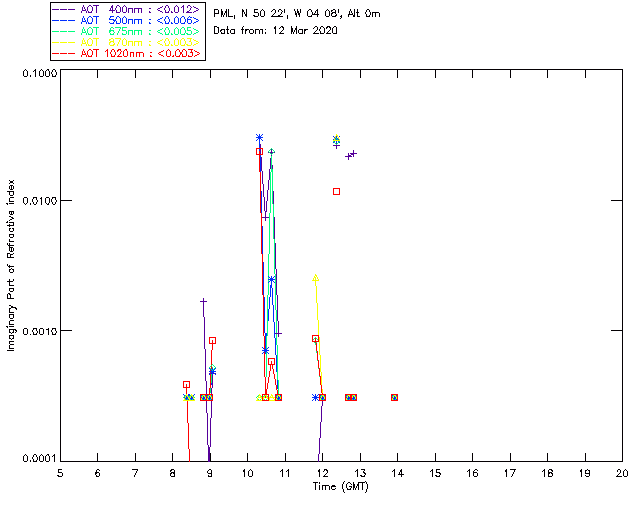Click the rightmost data marker near 14 hours
The width and height of the screenshot is (640, 512).
pyautogui.click(x=394, y=398)
